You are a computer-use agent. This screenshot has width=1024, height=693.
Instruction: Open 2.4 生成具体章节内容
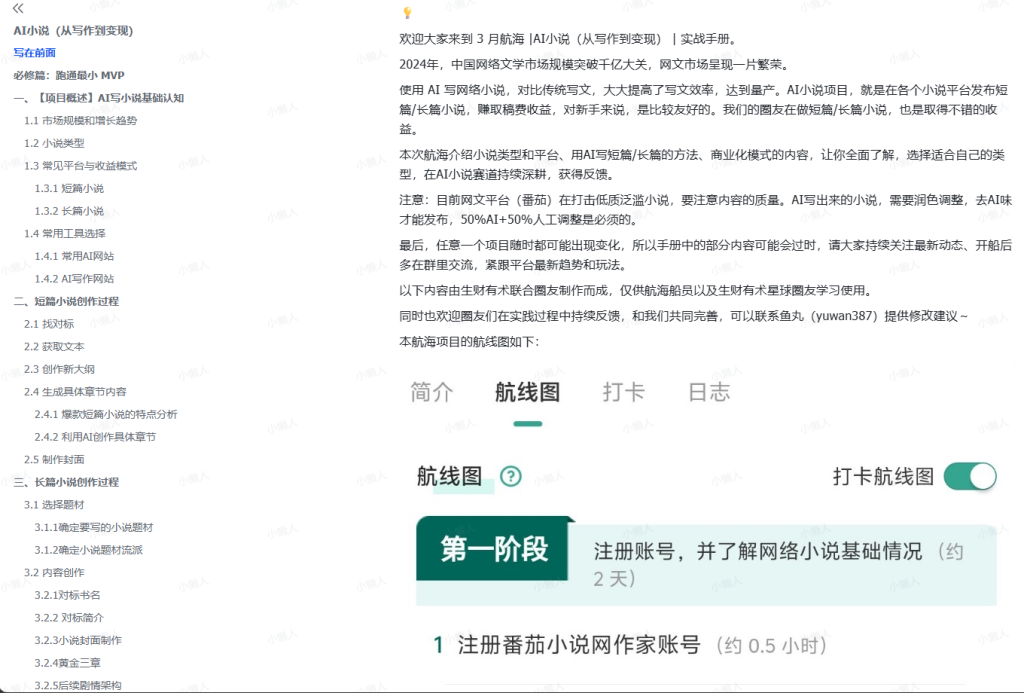pyautogui.click(x=75, y=392)
